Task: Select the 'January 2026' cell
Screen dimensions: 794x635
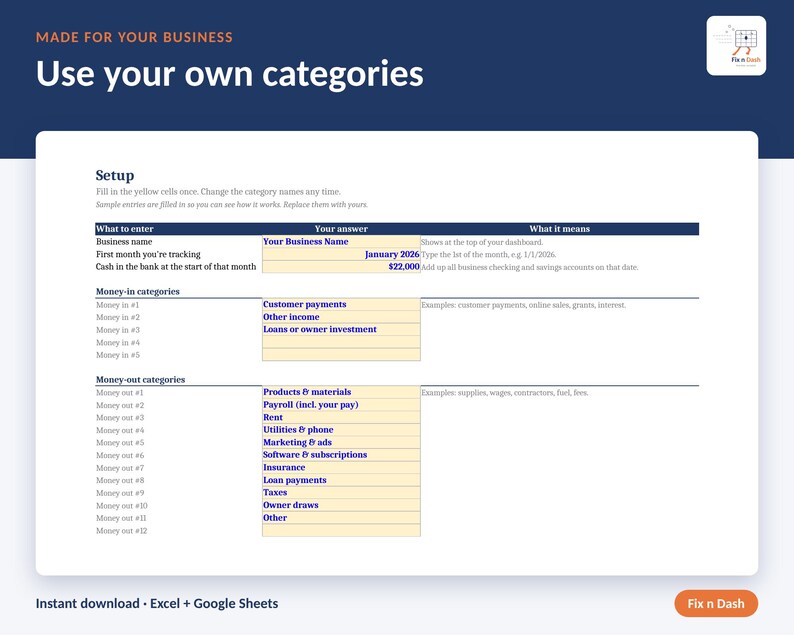Action: click(x=341, y=254)
